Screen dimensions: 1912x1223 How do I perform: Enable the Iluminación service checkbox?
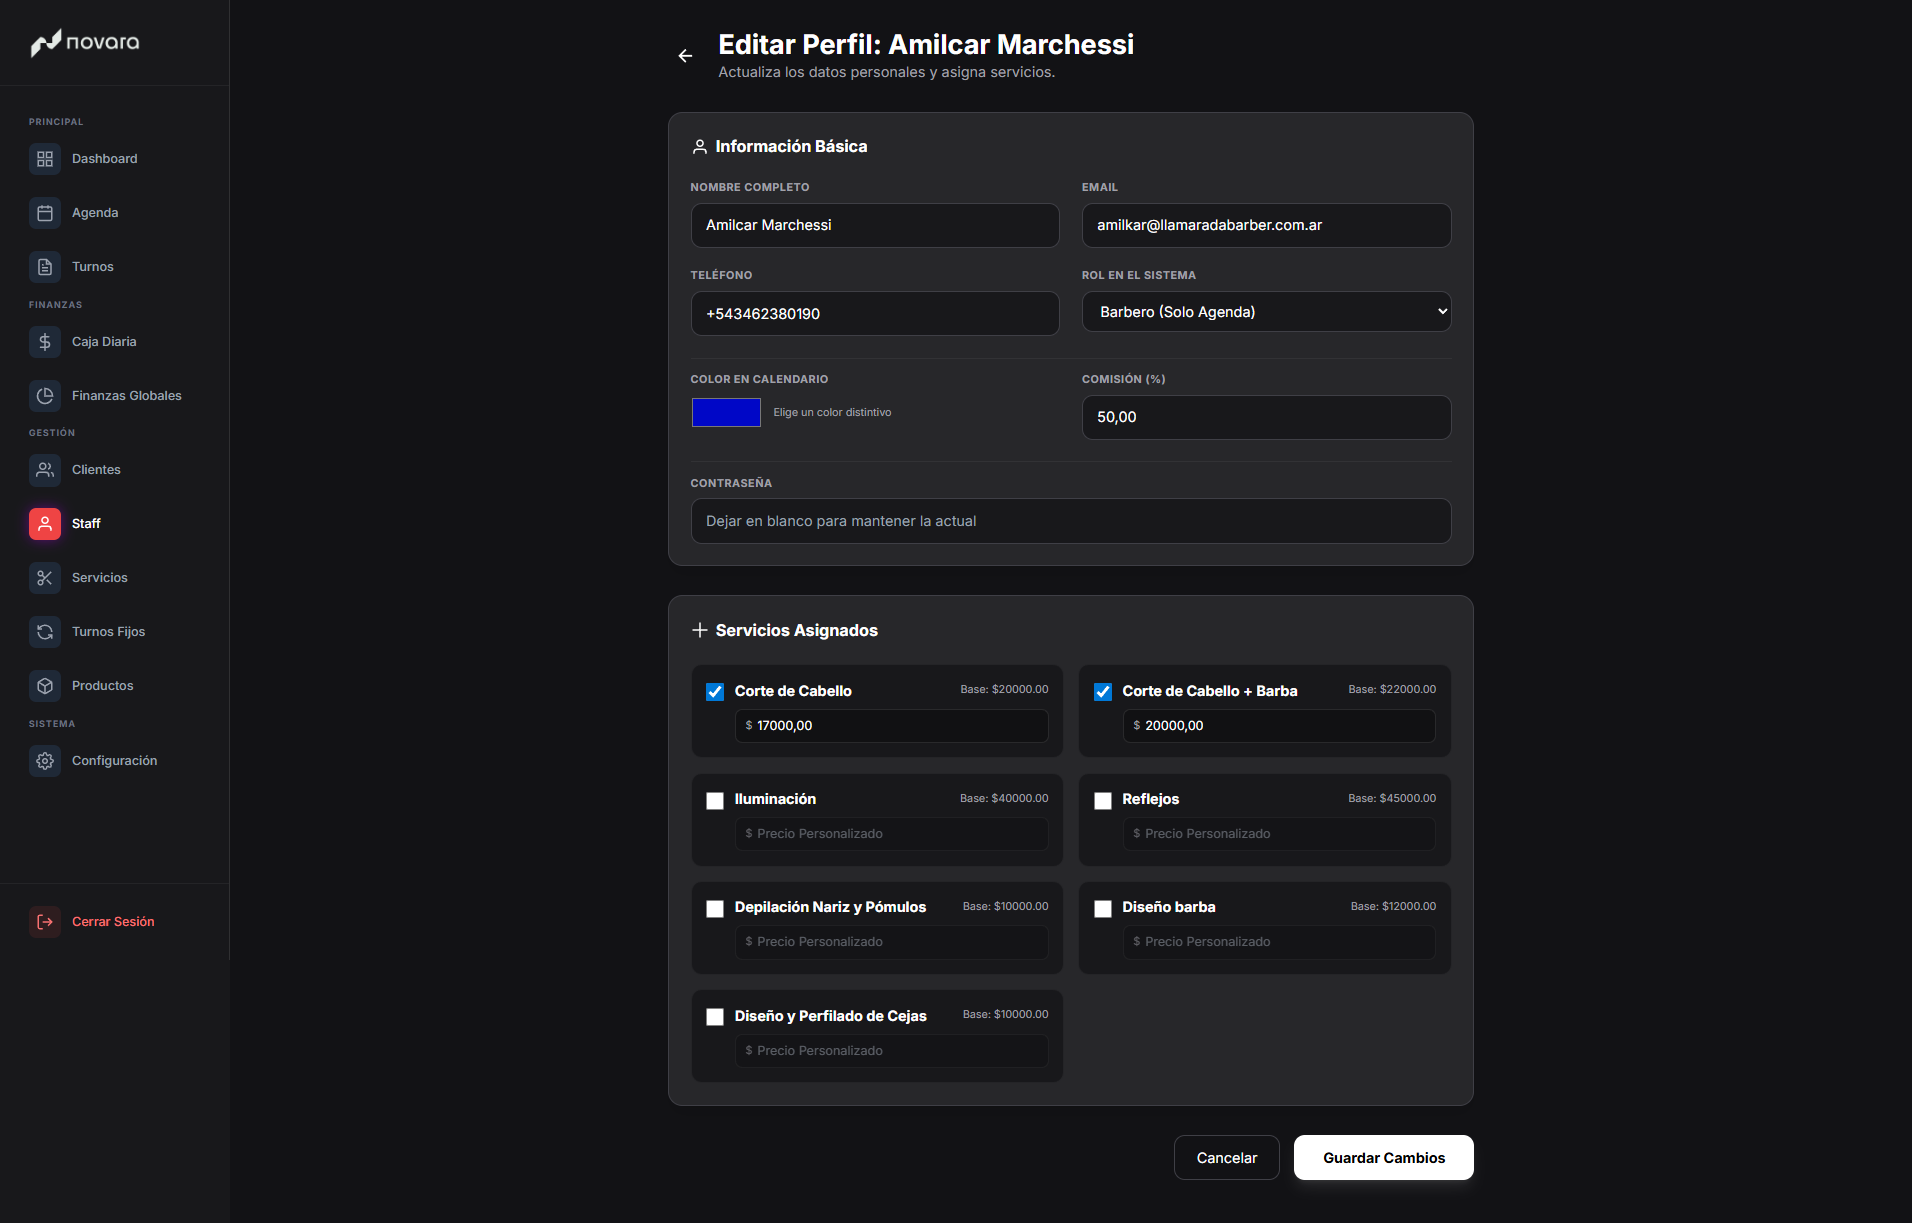[x=715, y=801]
